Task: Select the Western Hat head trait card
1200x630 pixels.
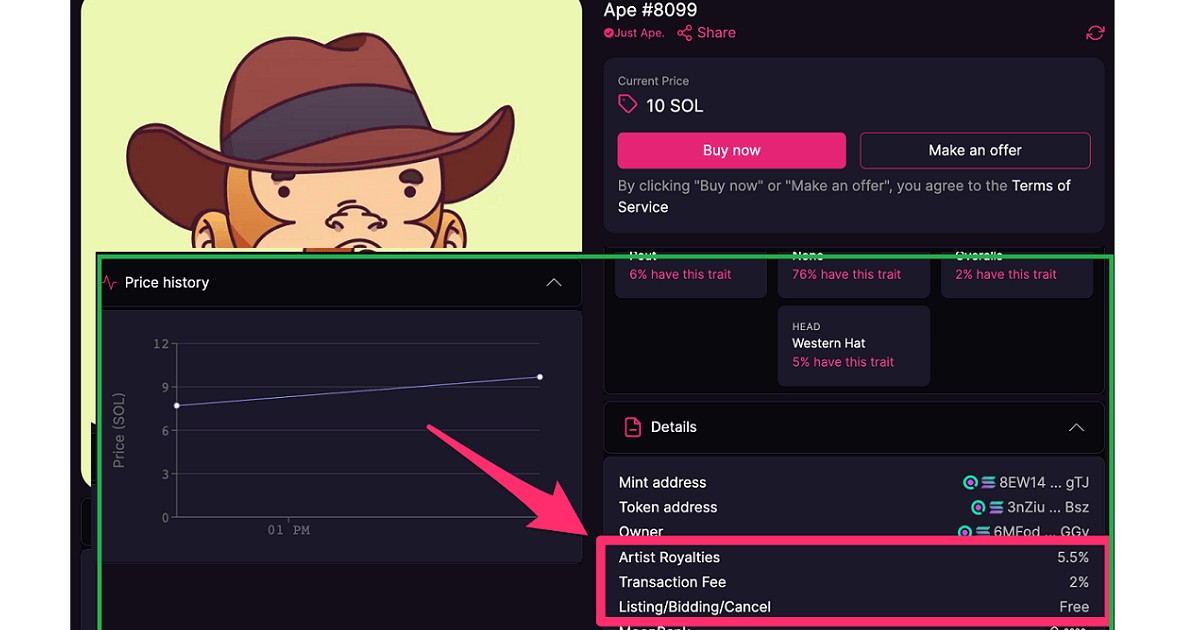Action: tap(853, 346)
